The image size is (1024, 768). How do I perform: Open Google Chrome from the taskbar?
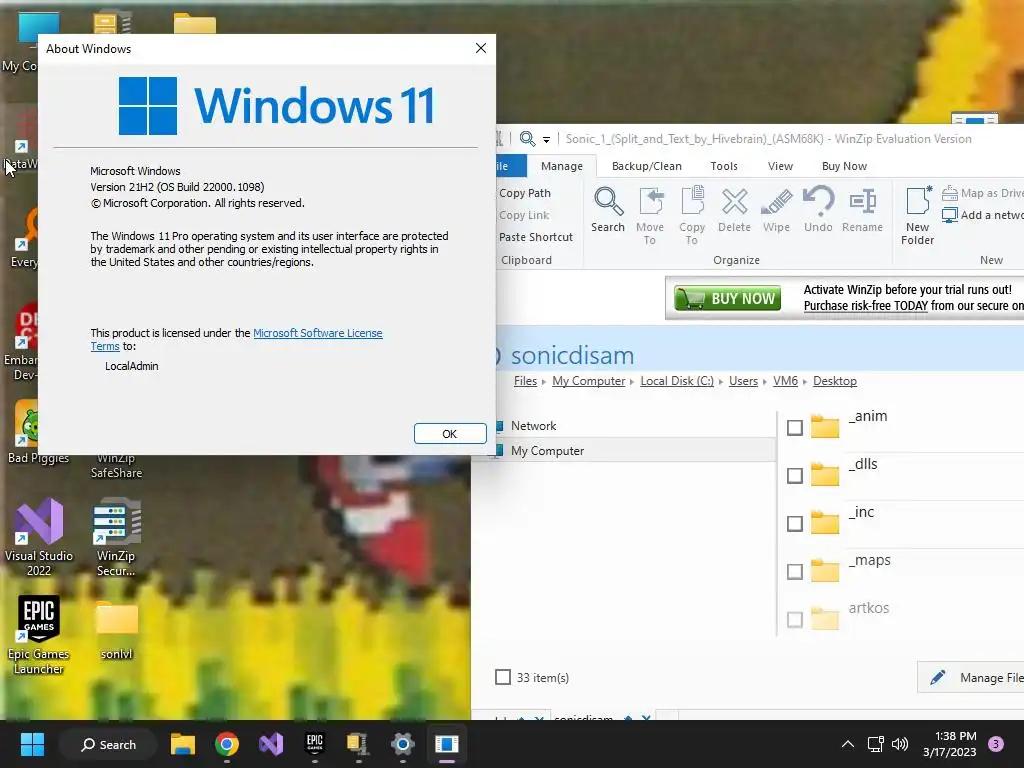(x=227, y=744)
